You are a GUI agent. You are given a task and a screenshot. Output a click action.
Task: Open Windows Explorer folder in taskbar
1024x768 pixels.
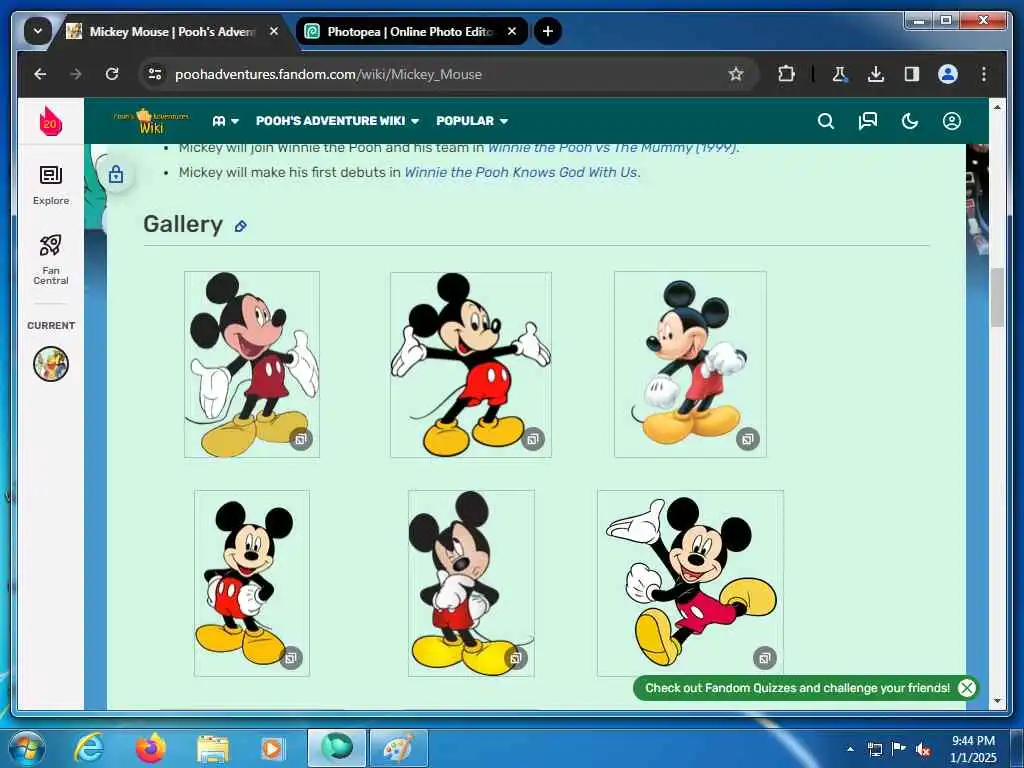(213, 750)
